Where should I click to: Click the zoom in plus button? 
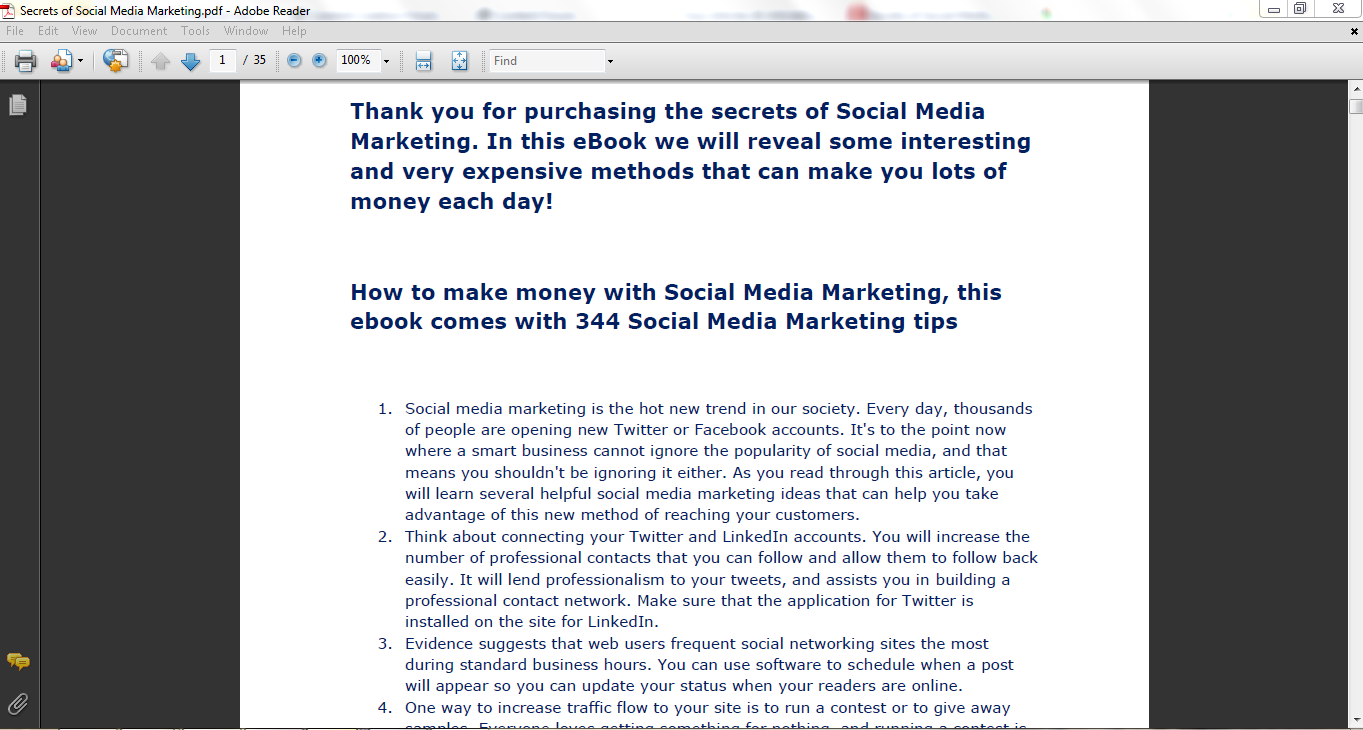coord(319,61)
